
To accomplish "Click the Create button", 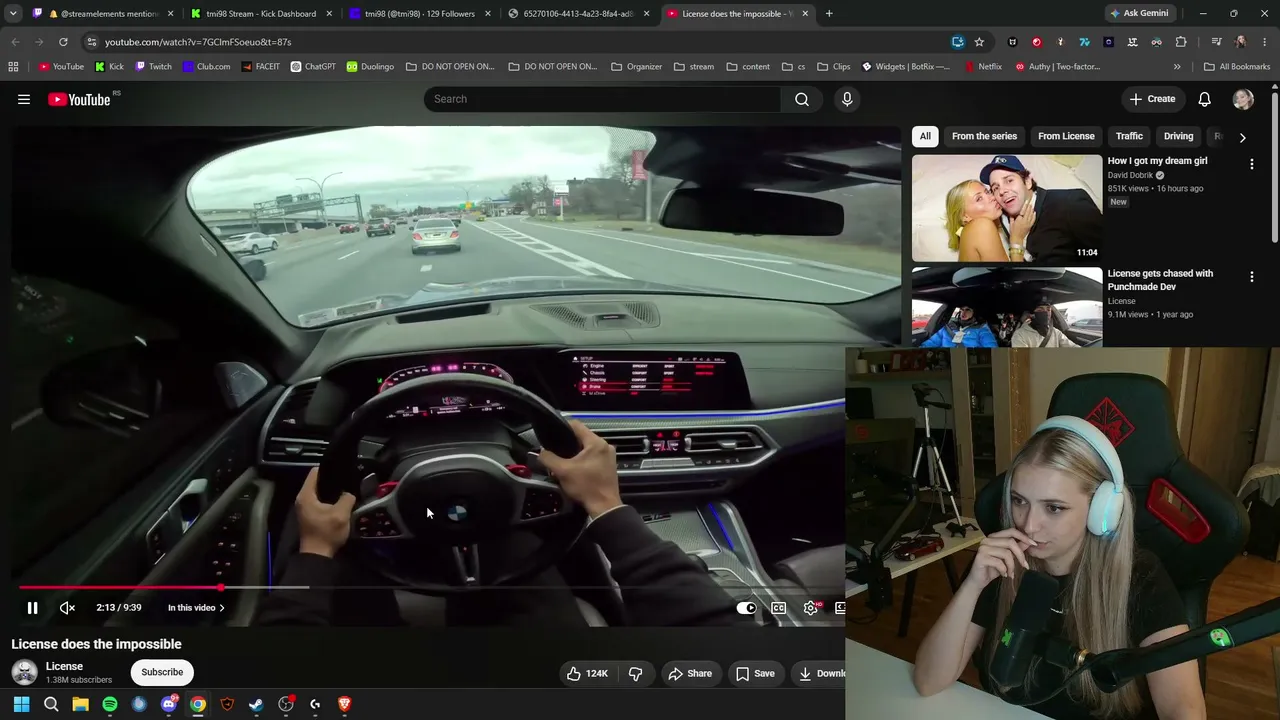I will coord(1152,99).
